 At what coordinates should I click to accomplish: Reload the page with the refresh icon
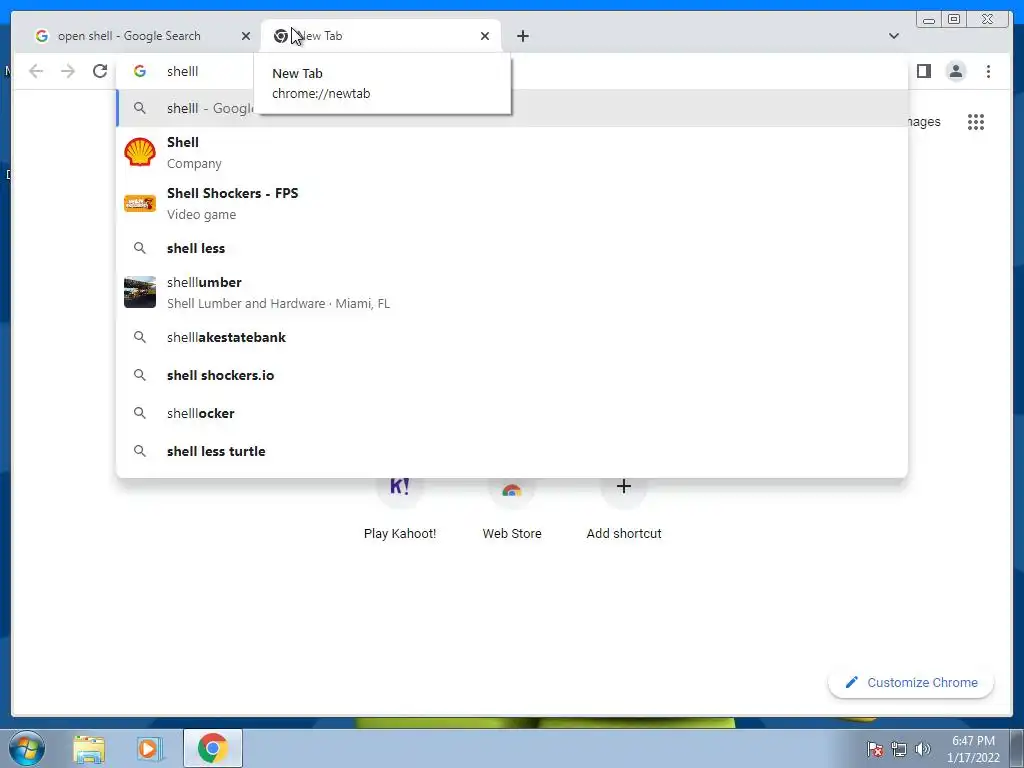(100, 71)
